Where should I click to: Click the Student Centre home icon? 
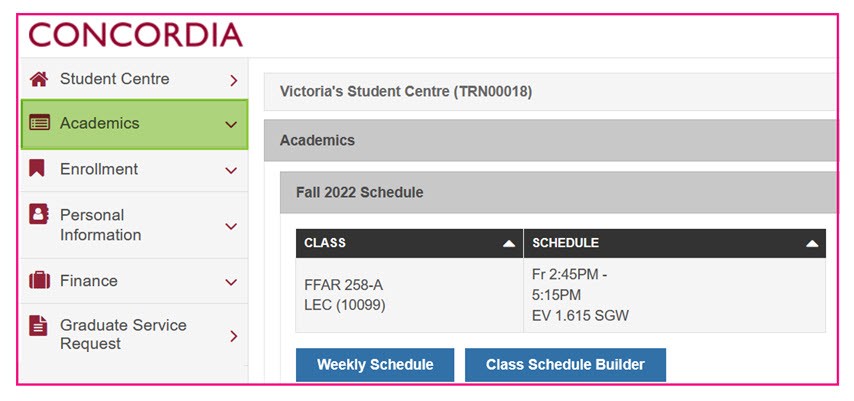coord(39,79)
